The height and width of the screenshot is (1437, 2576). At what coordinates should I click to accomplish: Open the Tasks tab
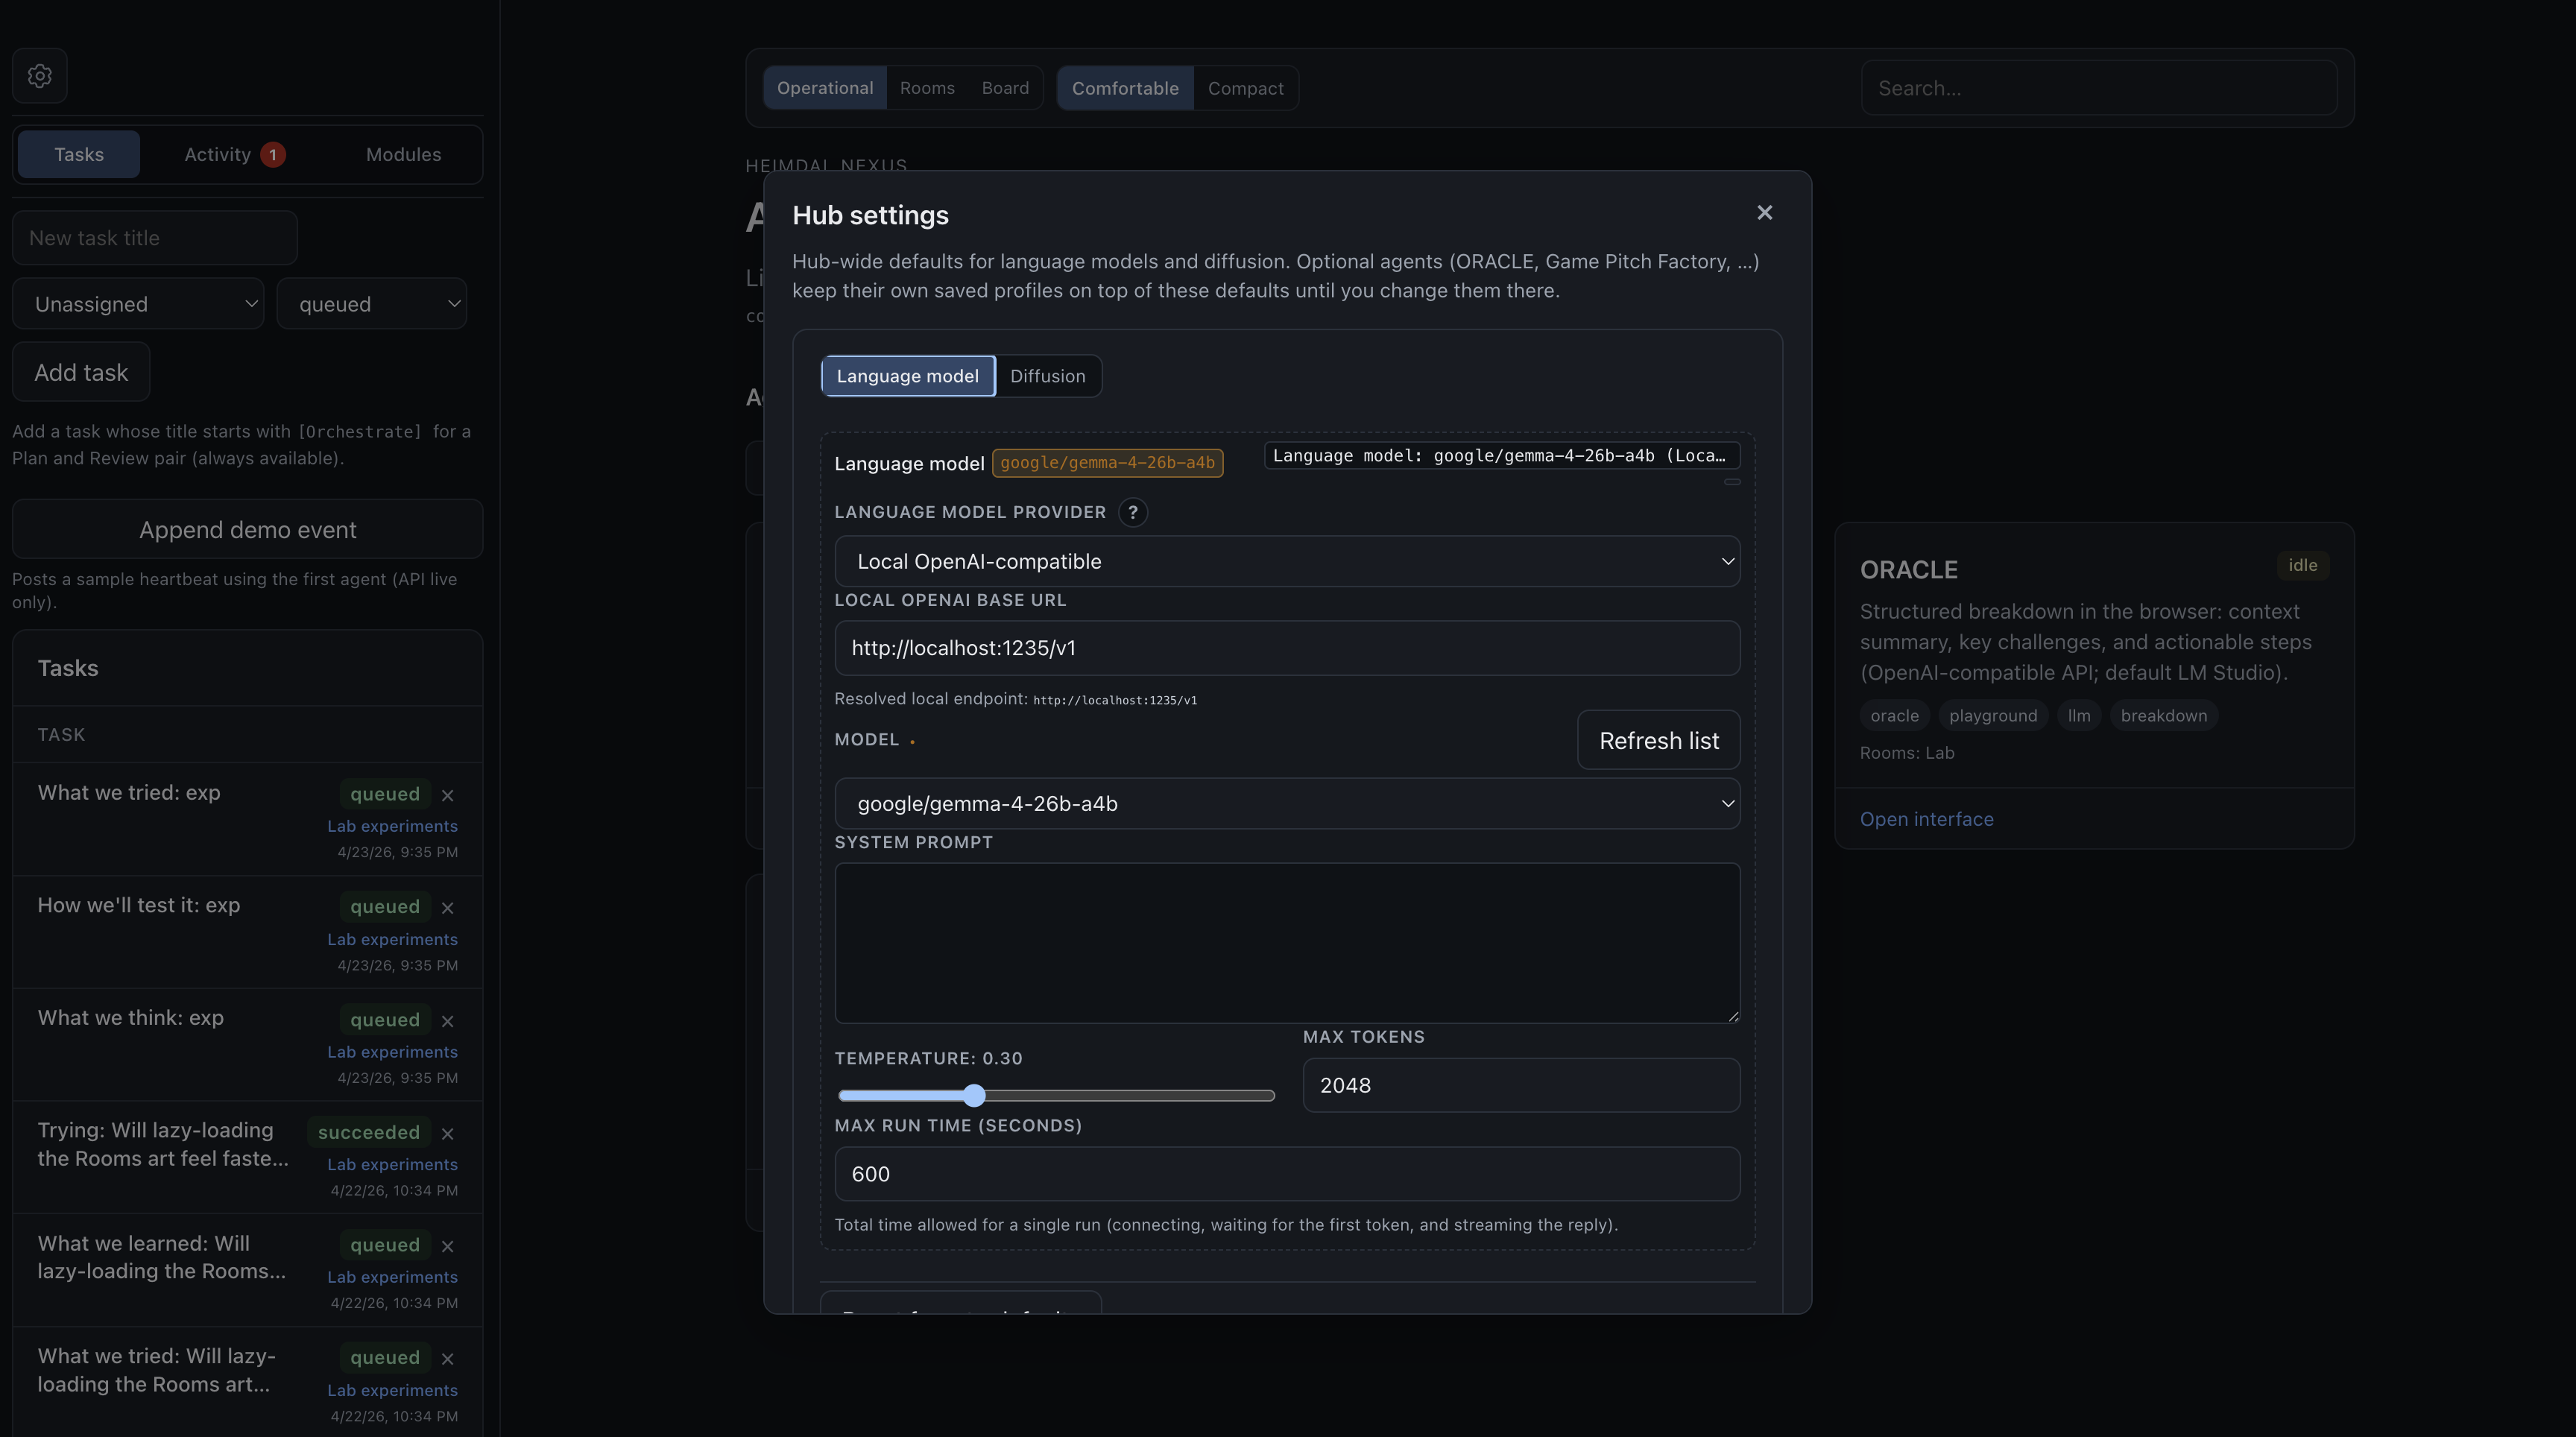click(79, 154)
